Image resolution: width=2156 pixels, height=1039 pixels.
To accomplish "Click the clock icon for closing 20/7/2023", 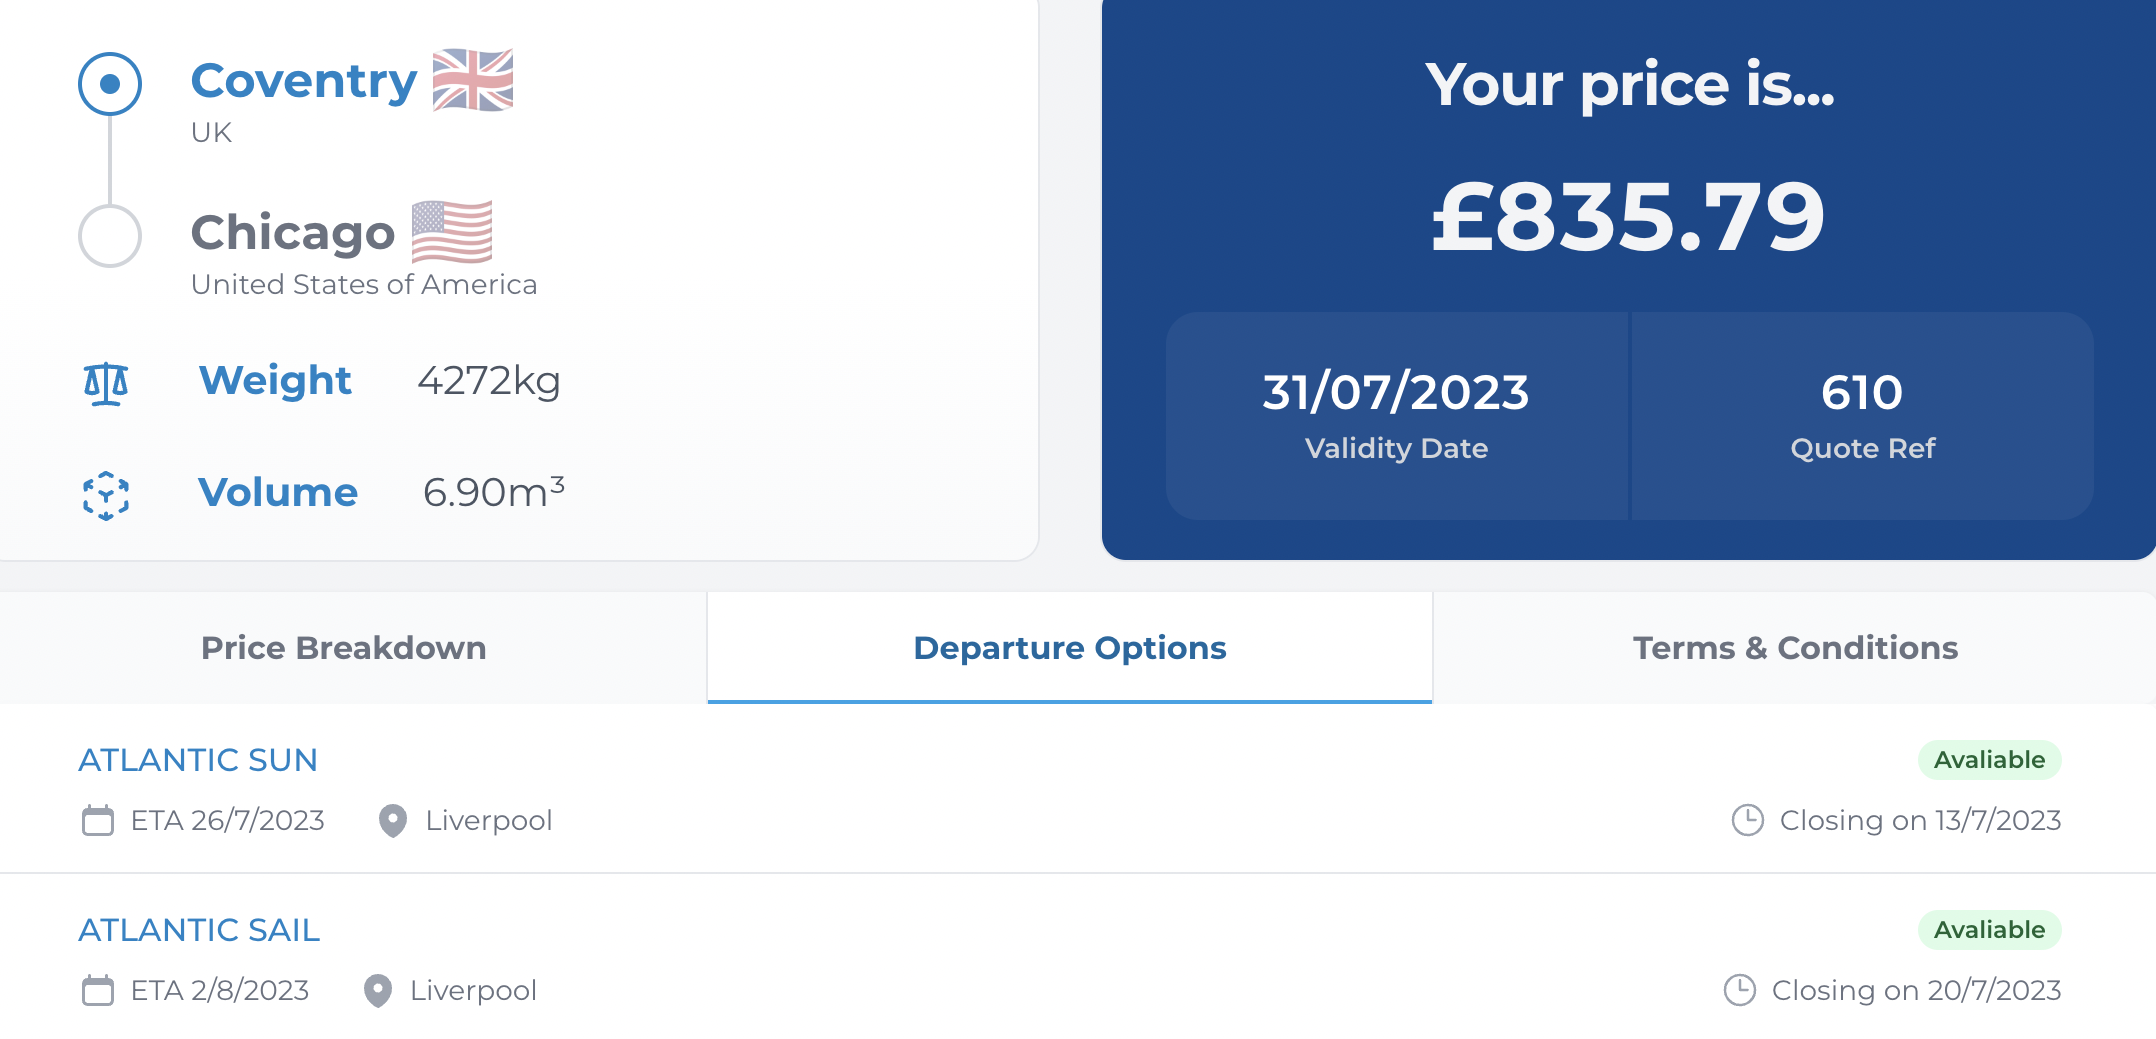I will click(x=1739, y=991).
